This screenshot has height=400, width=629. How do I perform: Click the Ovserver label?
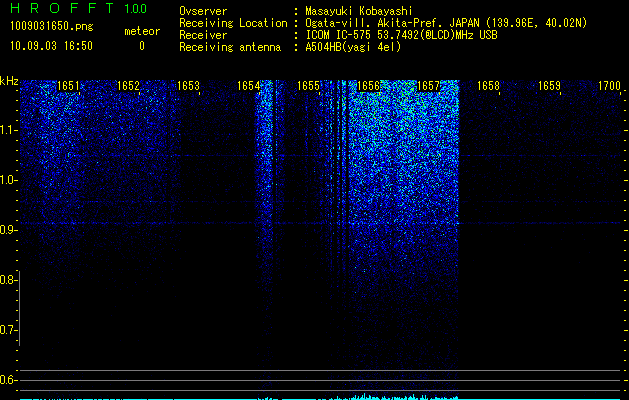203,11
